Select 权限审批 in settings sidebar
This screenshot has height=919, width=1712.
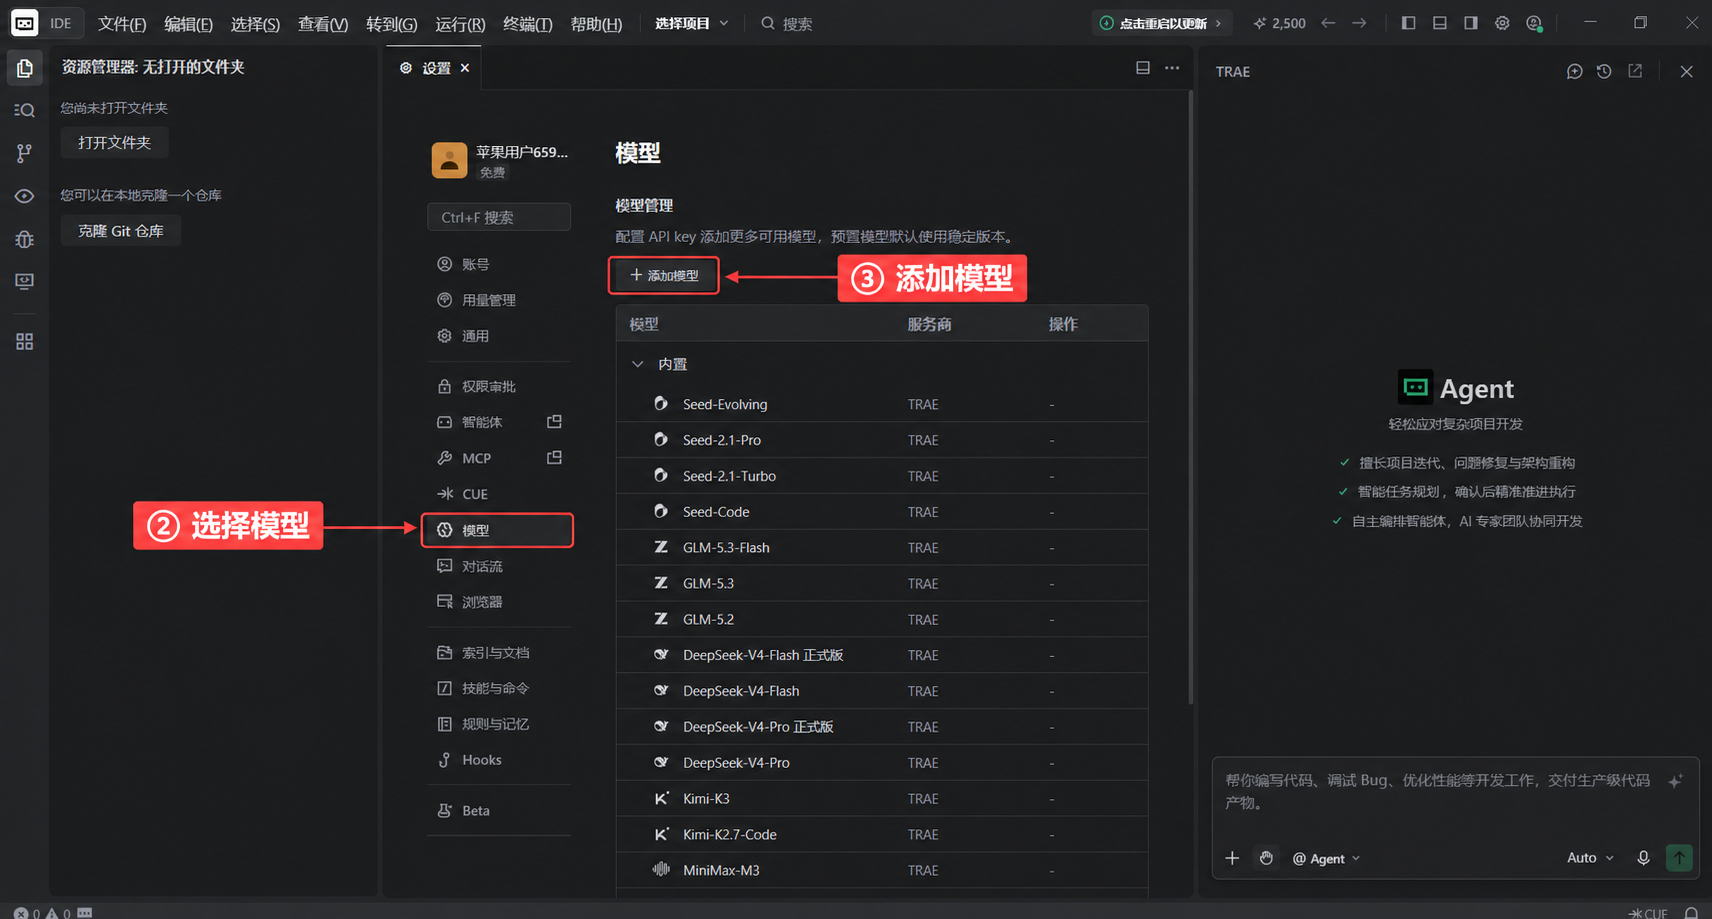(497, 386)
